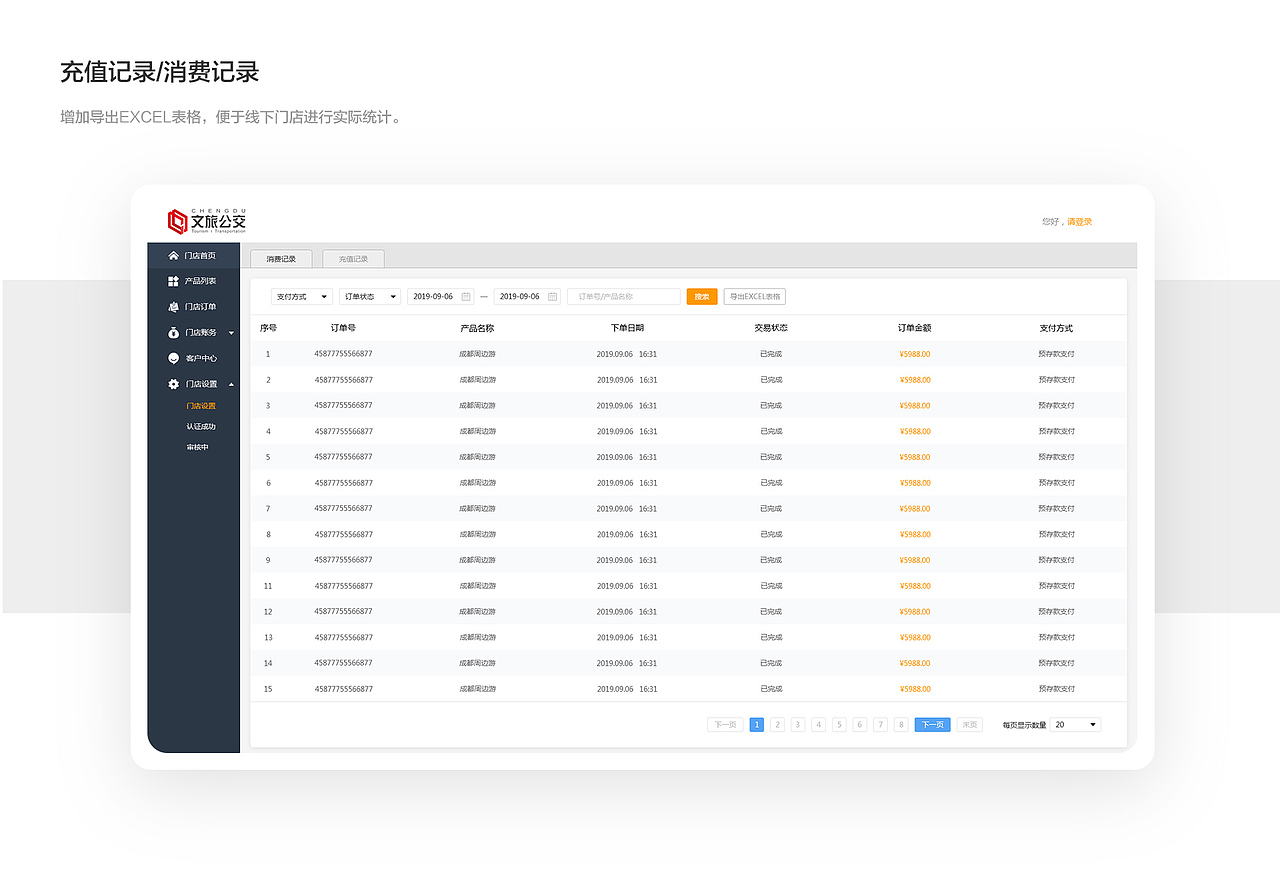
Task: Go to page 8
Action: click(x=901, y=725)
